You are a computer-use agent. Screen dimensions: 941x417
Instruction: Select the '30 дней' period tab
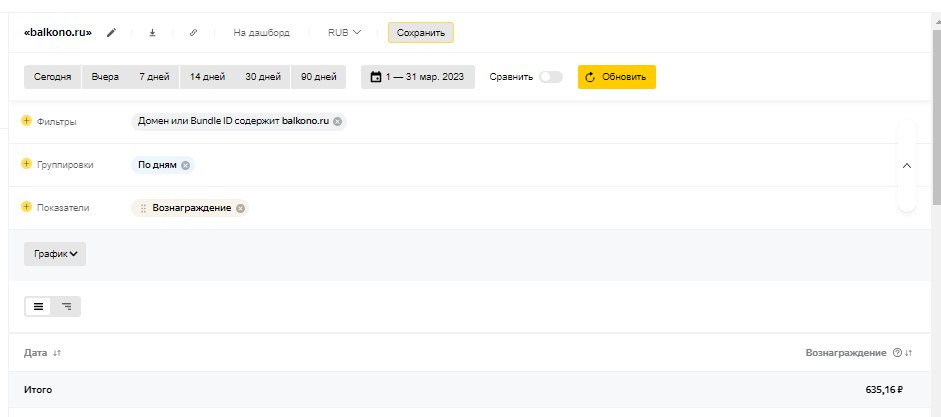click(263, 77)
